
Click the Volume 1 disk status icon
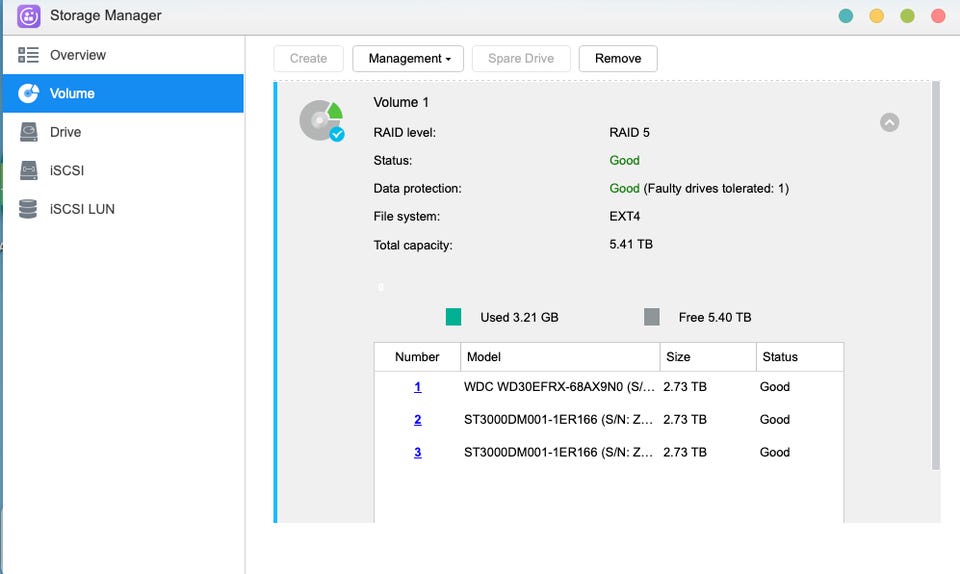click(x=321, y=120)
